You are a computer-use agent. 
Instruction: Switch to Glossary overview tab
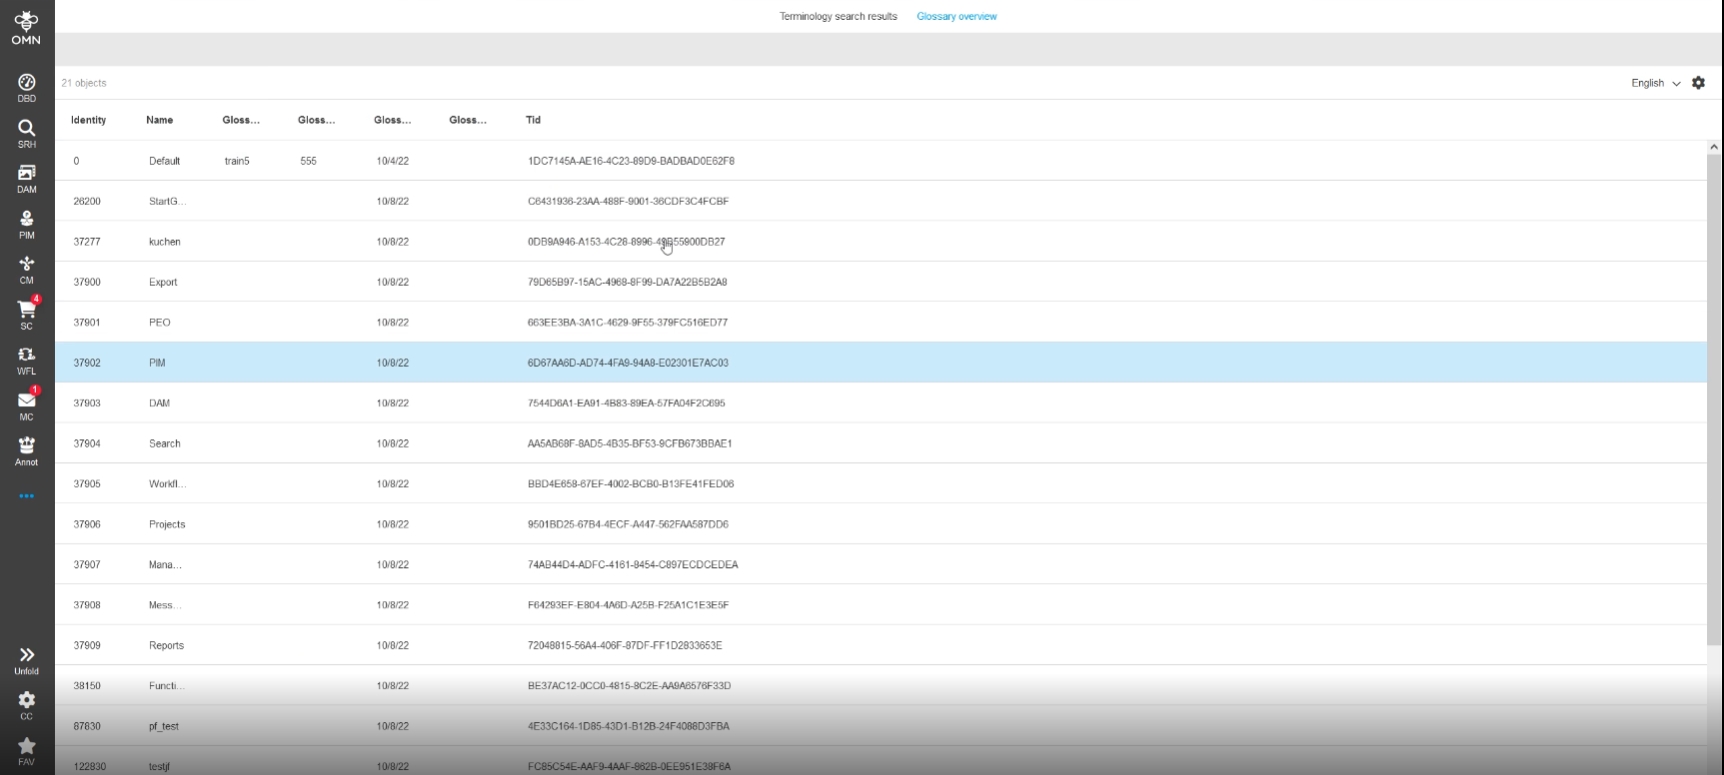[x=957, y=16]
